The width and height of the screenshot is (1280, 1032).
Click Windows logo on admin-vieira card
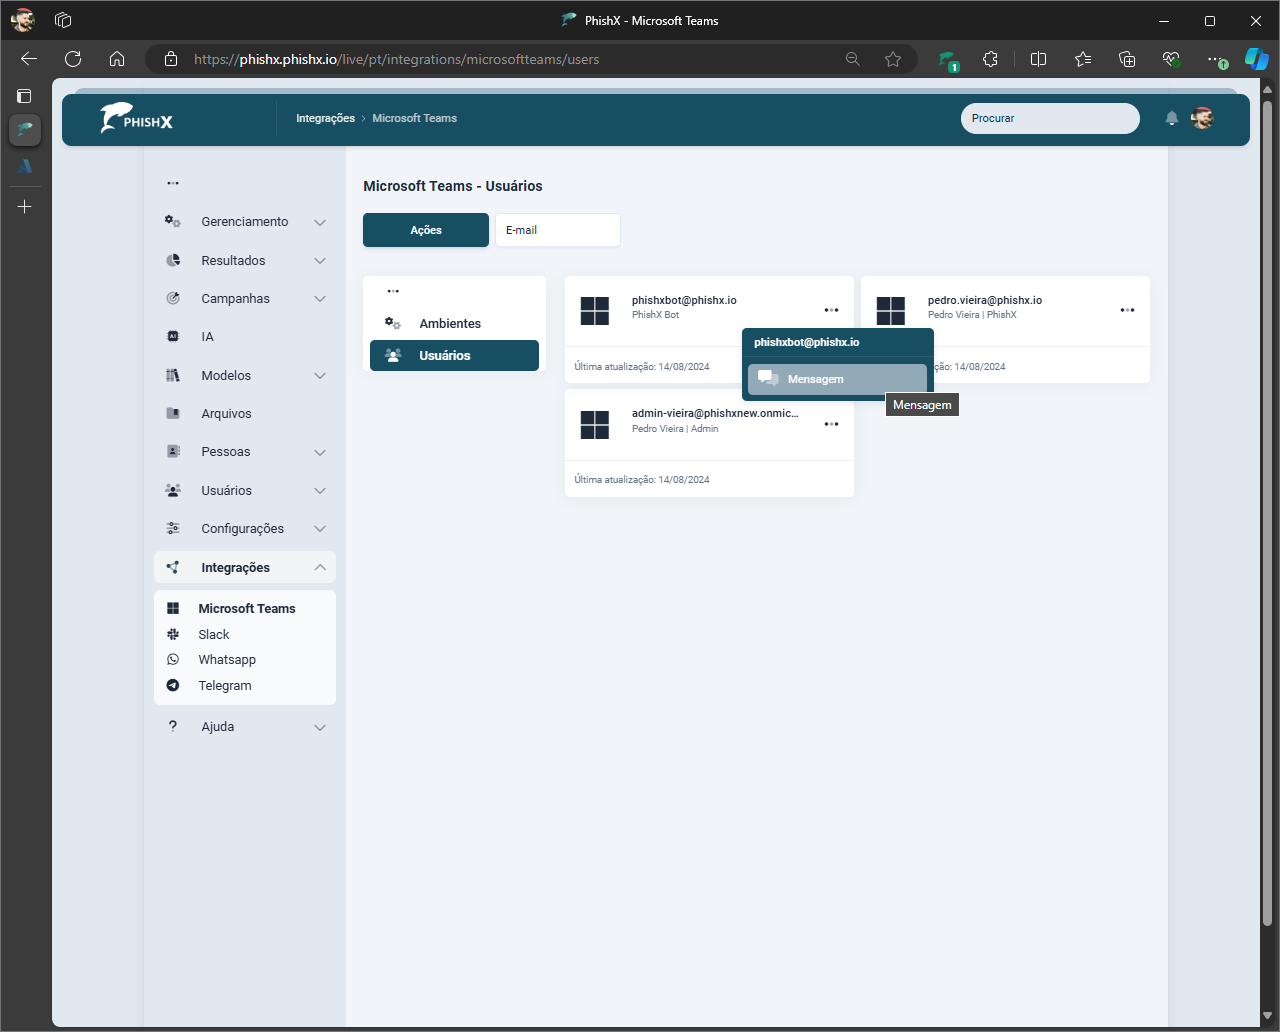click(595, 425)
